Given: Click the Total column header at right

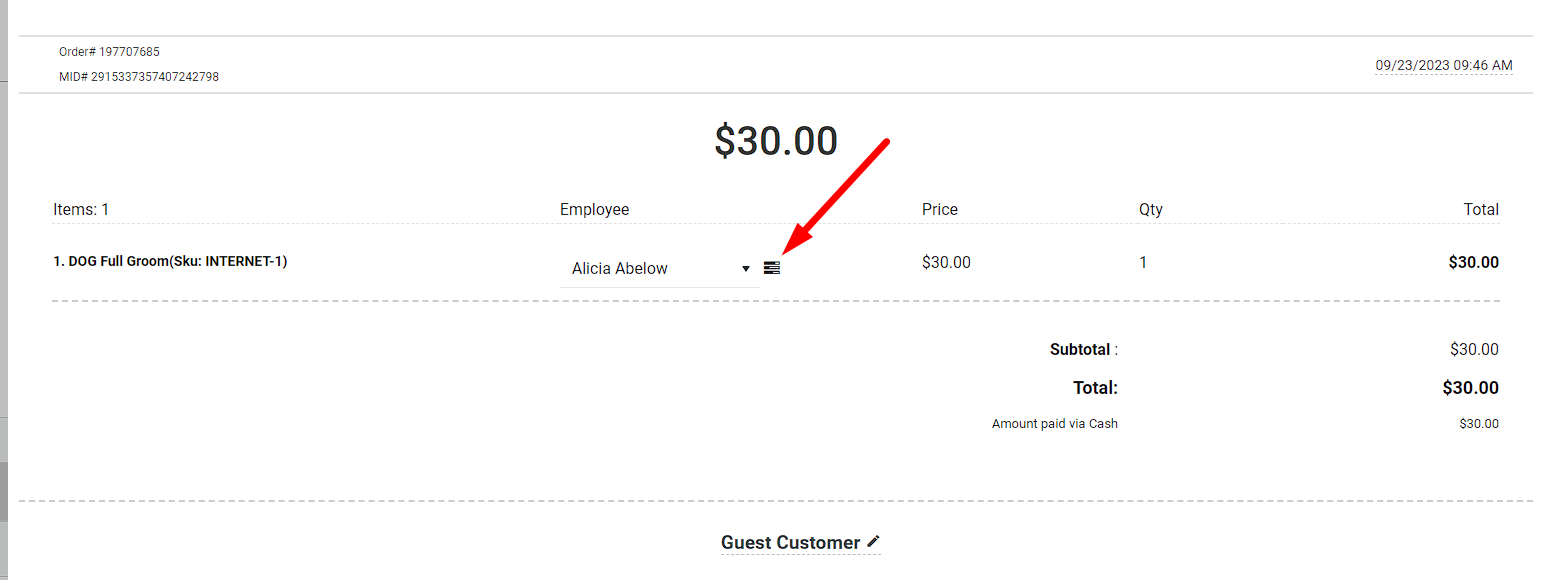Looking at the screenshot, I should [1481, 209].
